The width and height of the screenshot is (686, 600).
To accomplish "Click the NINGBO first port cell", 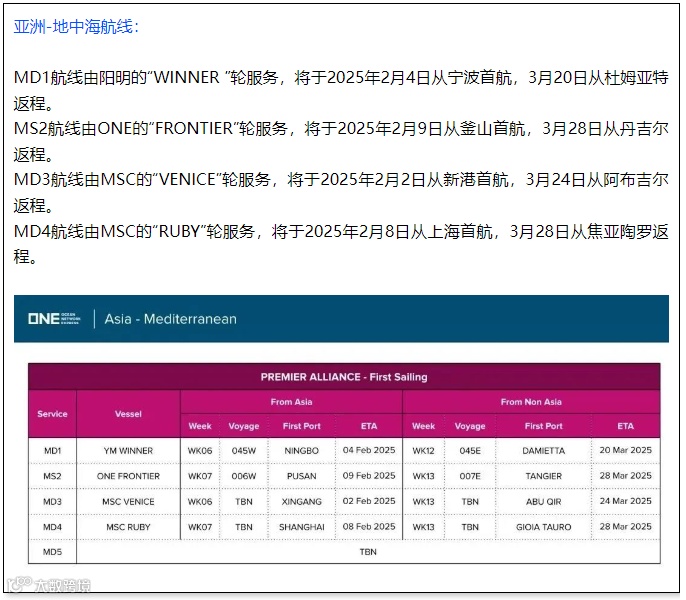I will click(x=301, y=451).
